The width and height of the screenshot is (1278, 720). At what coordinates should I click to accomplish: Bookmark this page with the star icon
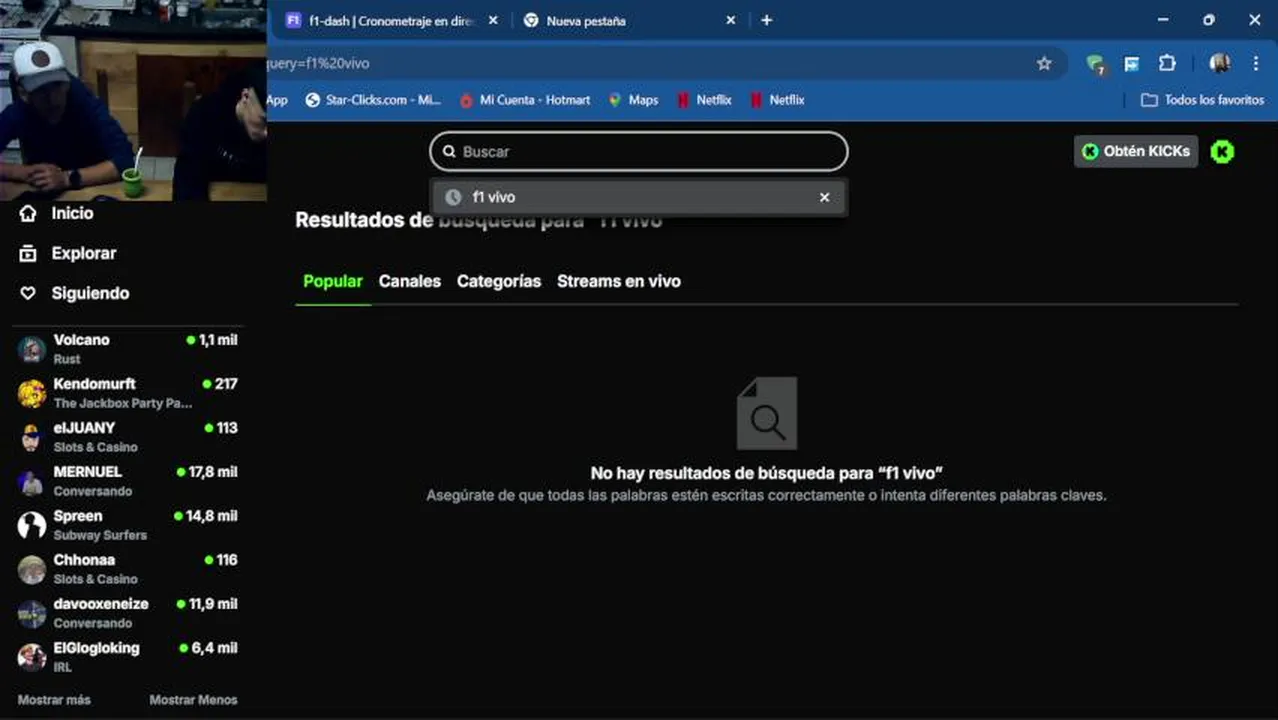1044,63
